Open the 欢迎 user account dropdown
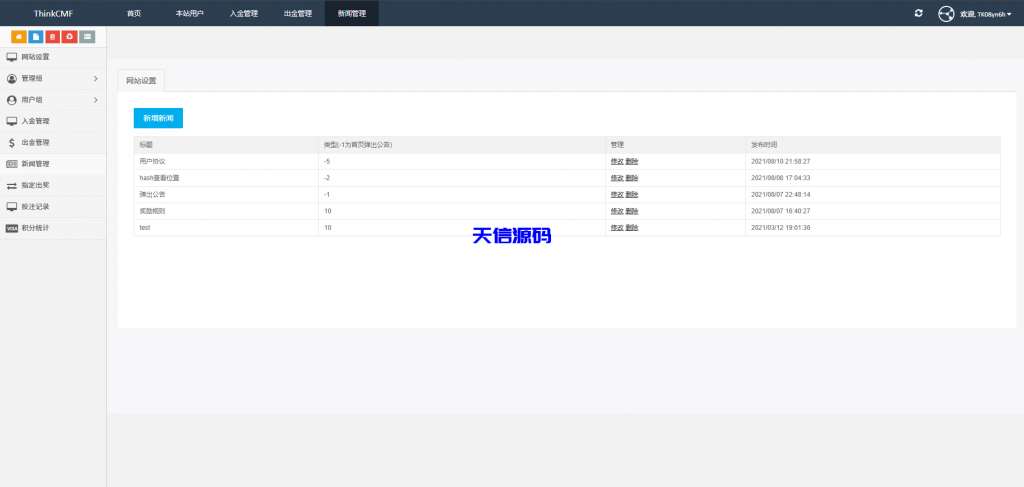Screen dimensions: 1024x487 tap(985, 14)
